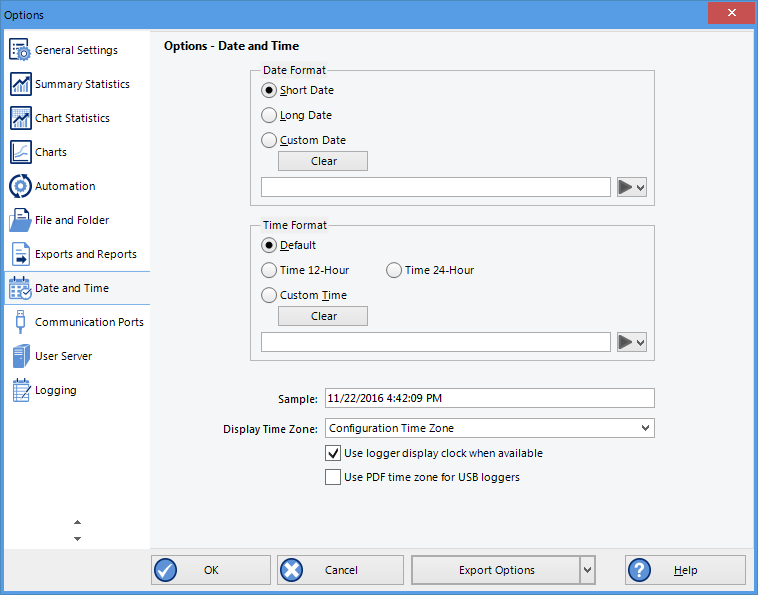Open the custom date format arrow menu
Viewport: 758px width, 595px height.
coord(632,187)
